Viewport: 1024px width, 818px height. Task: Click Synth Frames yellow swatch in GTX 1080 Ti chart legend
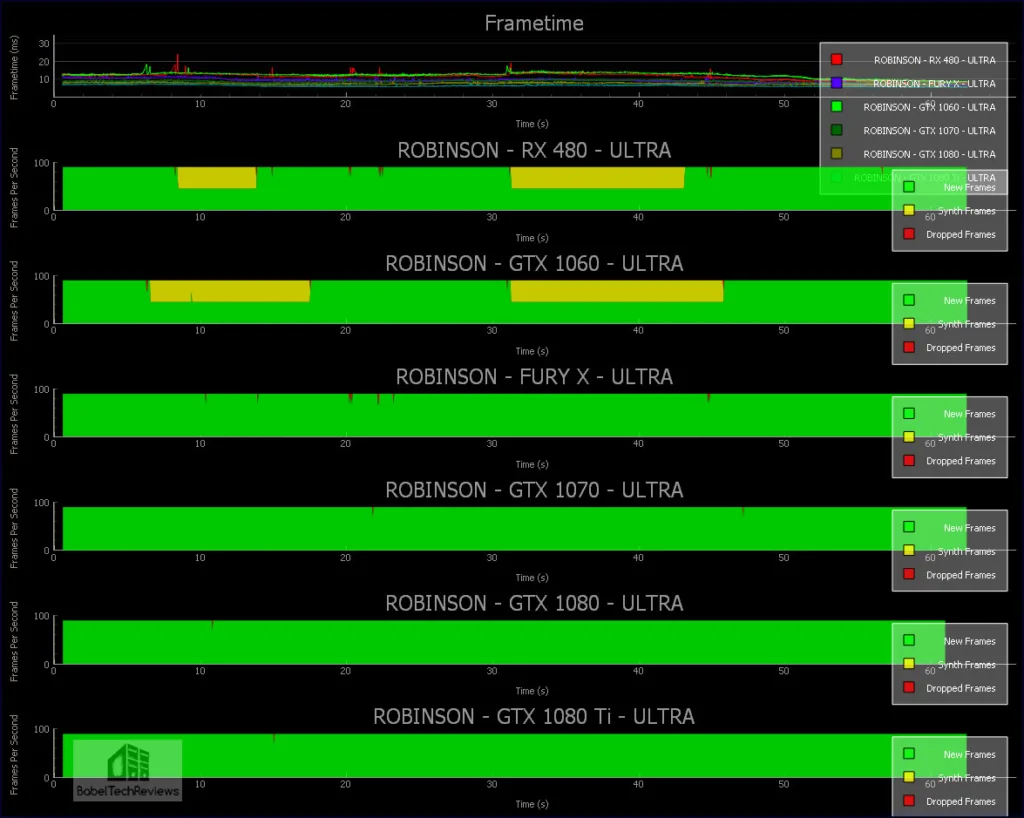908,777
